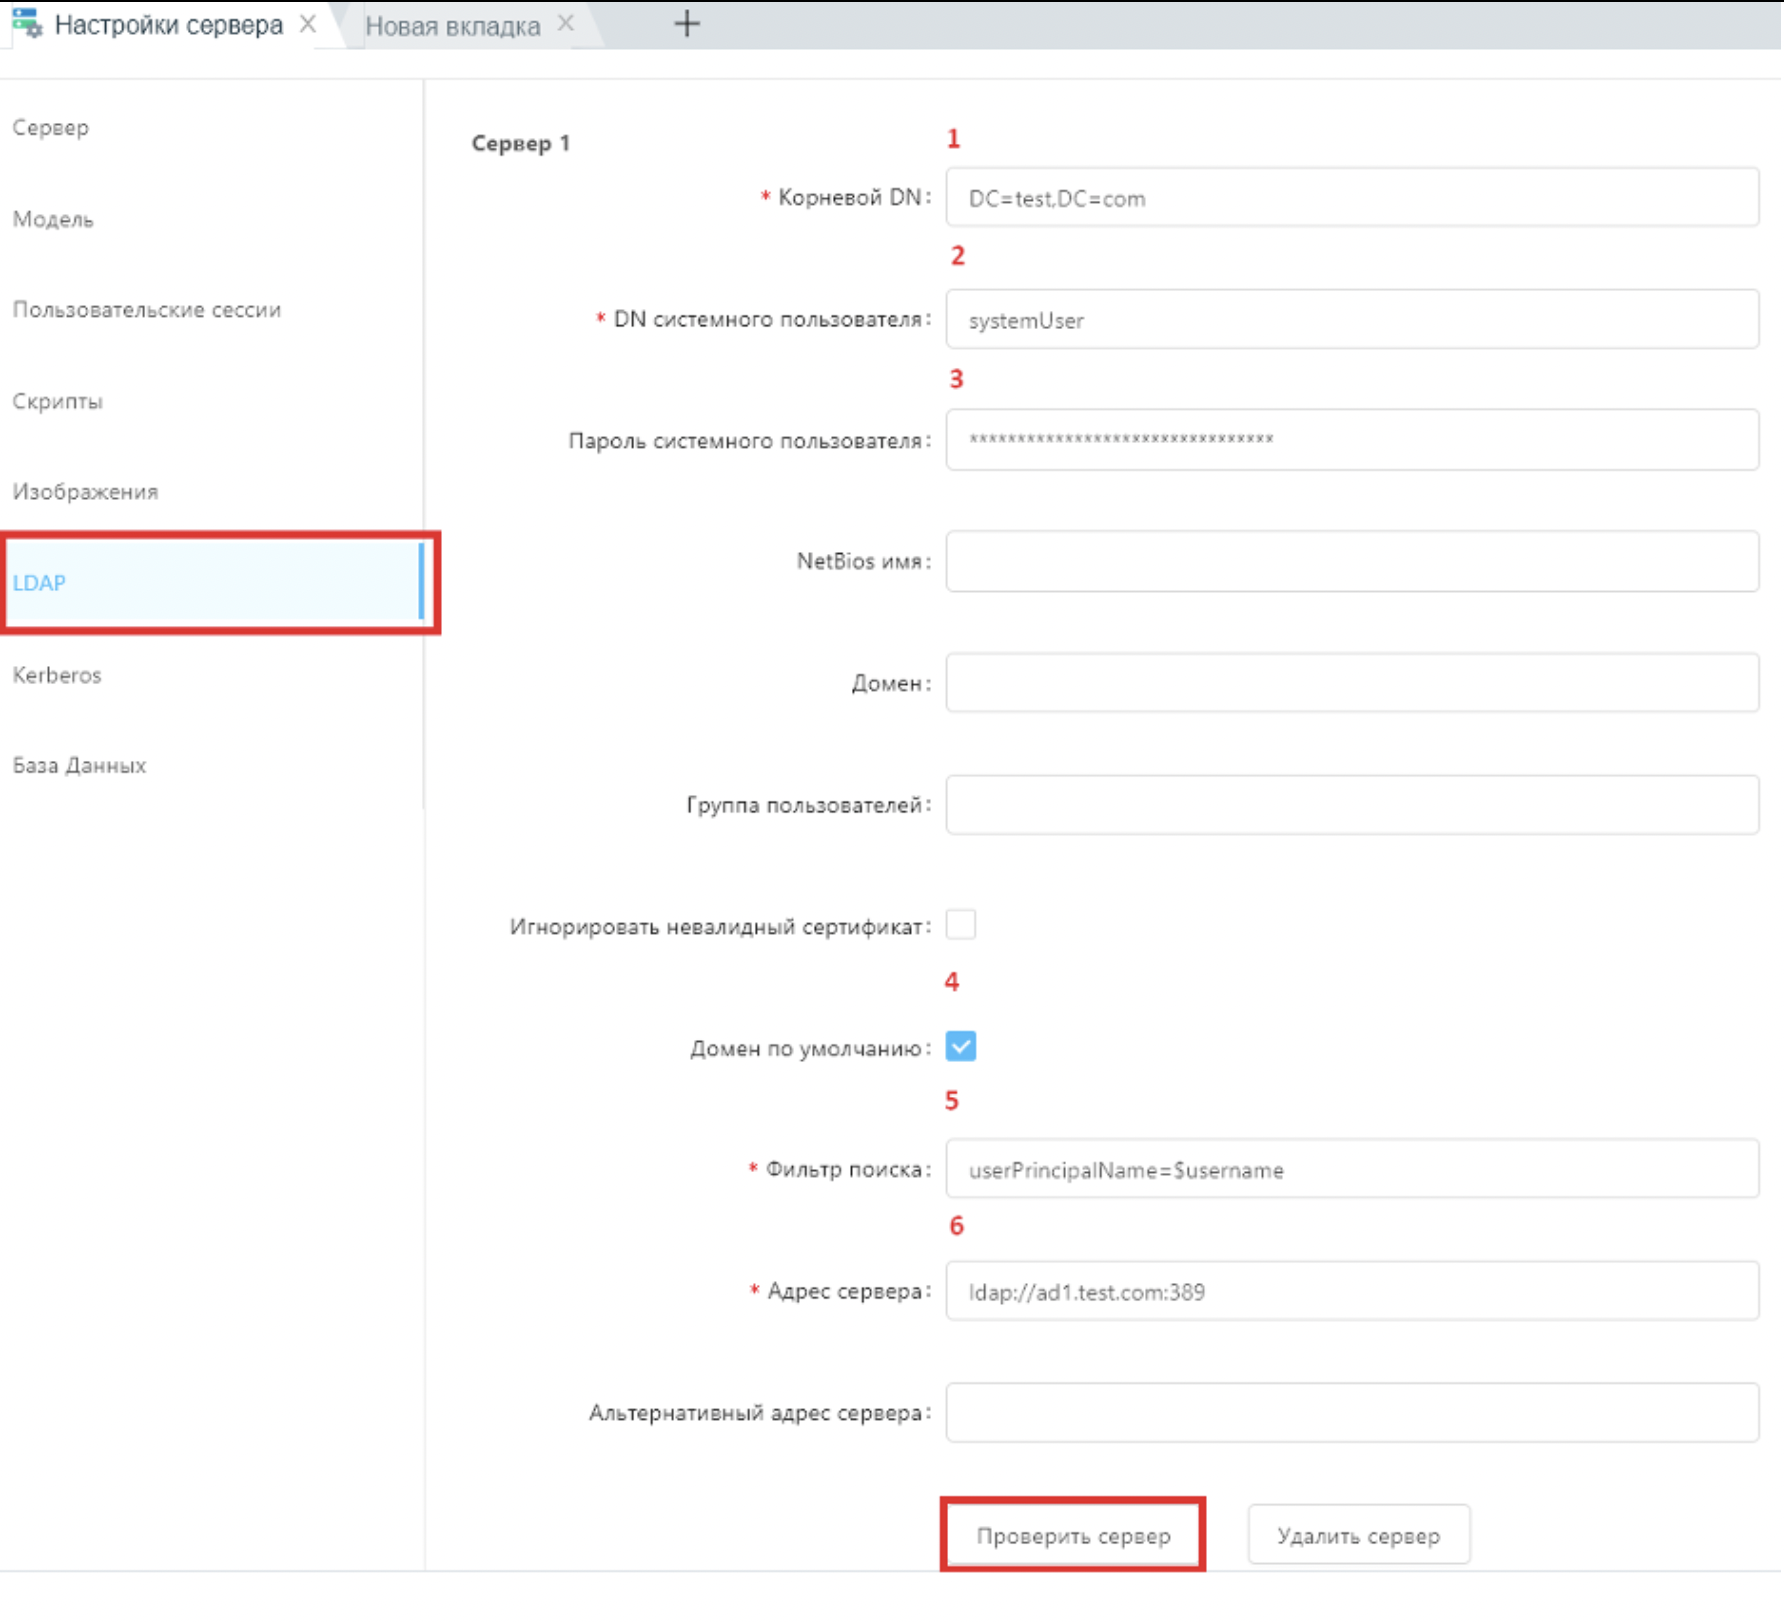This screenshot has height=1622, width=1784.
Task: Close the Настройки сервера tab
Action: coord(308,24)
